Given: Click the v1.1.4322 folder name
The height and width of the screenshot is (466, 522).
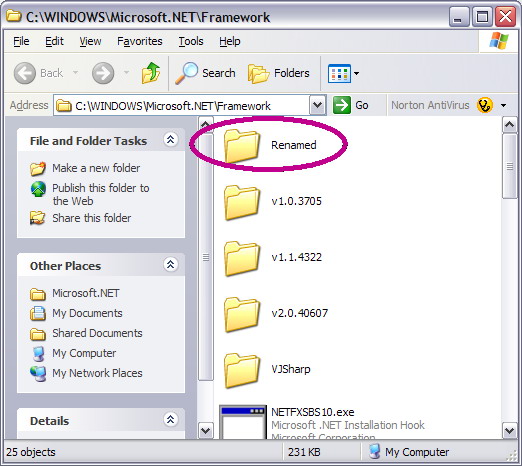Looking at the screenshot, I should pos(296,257).
